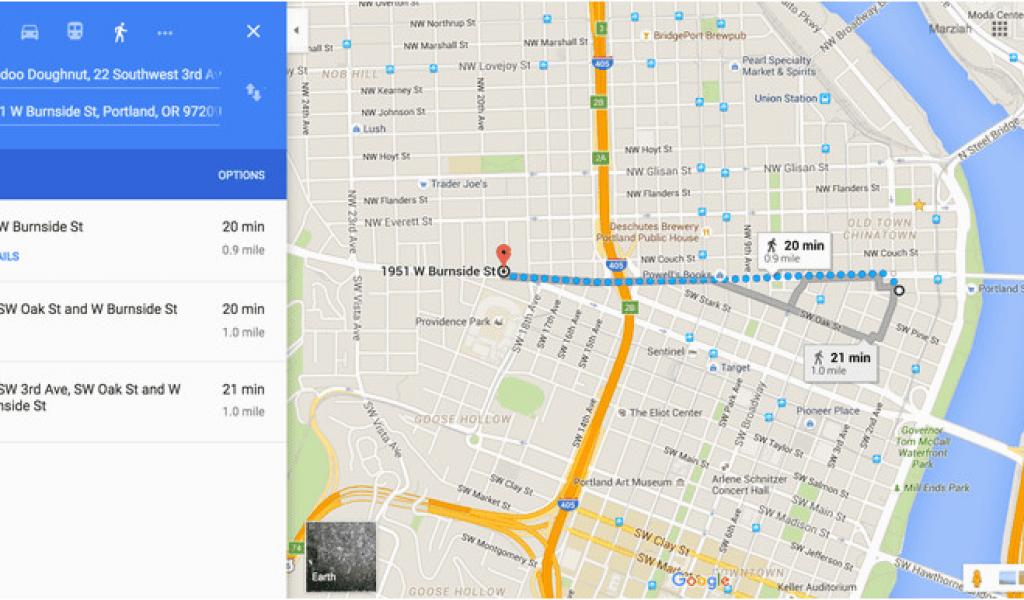1024x600 pixels.
Task: Open route OPTIONS
Action: coord(241,175)
